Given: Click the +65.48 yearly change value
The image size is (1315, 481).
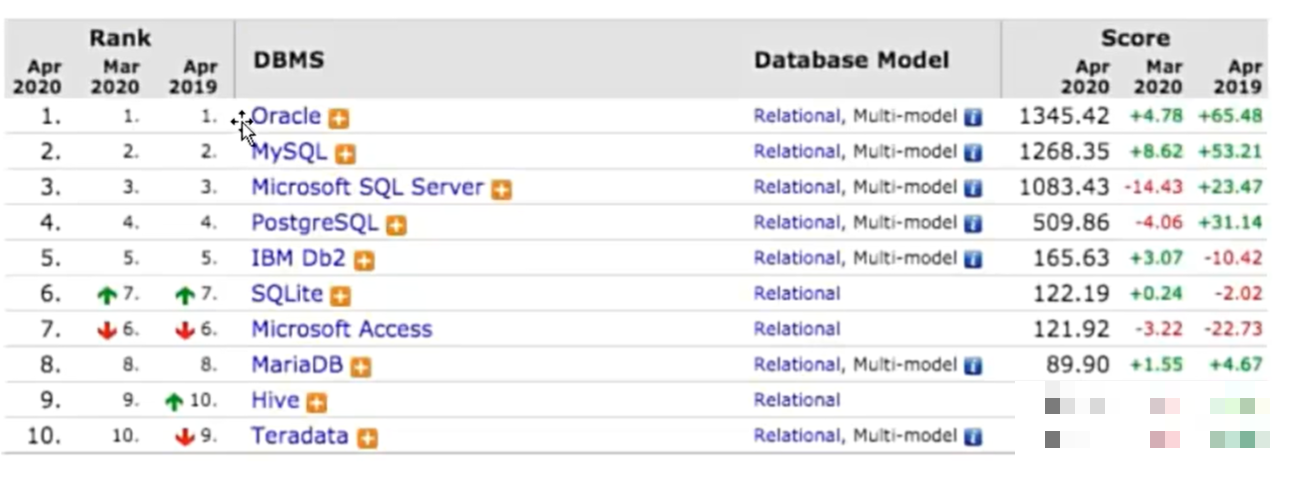Looking at the screenshot, I should 1230,116.
